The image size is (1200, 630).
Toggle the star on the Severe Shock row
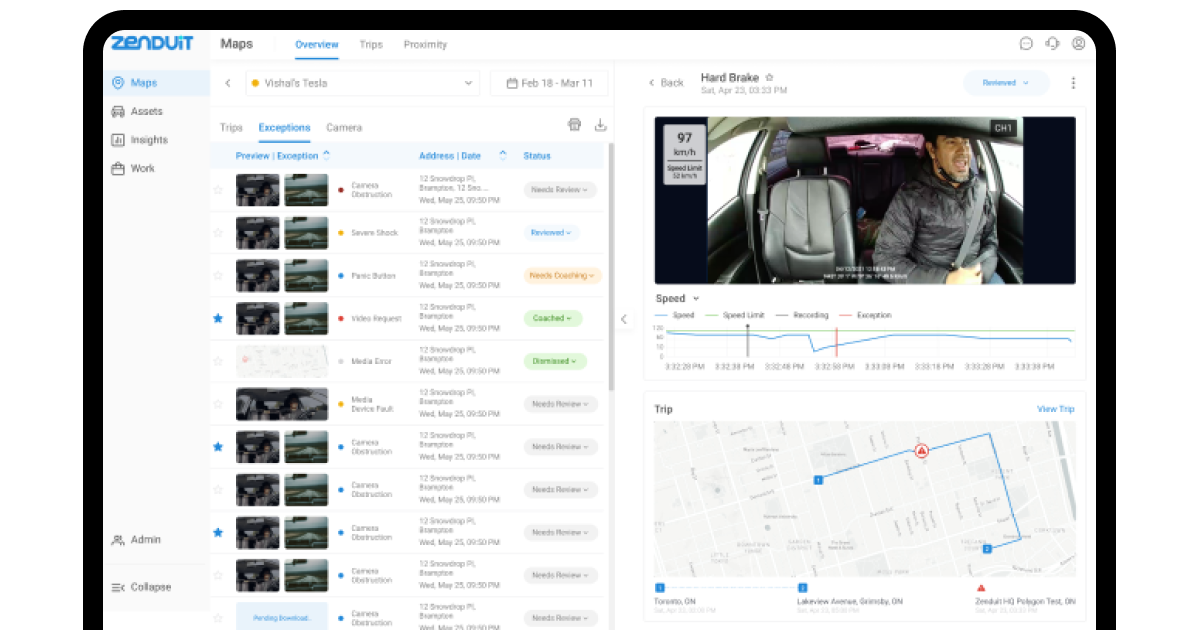pos(218,233)
